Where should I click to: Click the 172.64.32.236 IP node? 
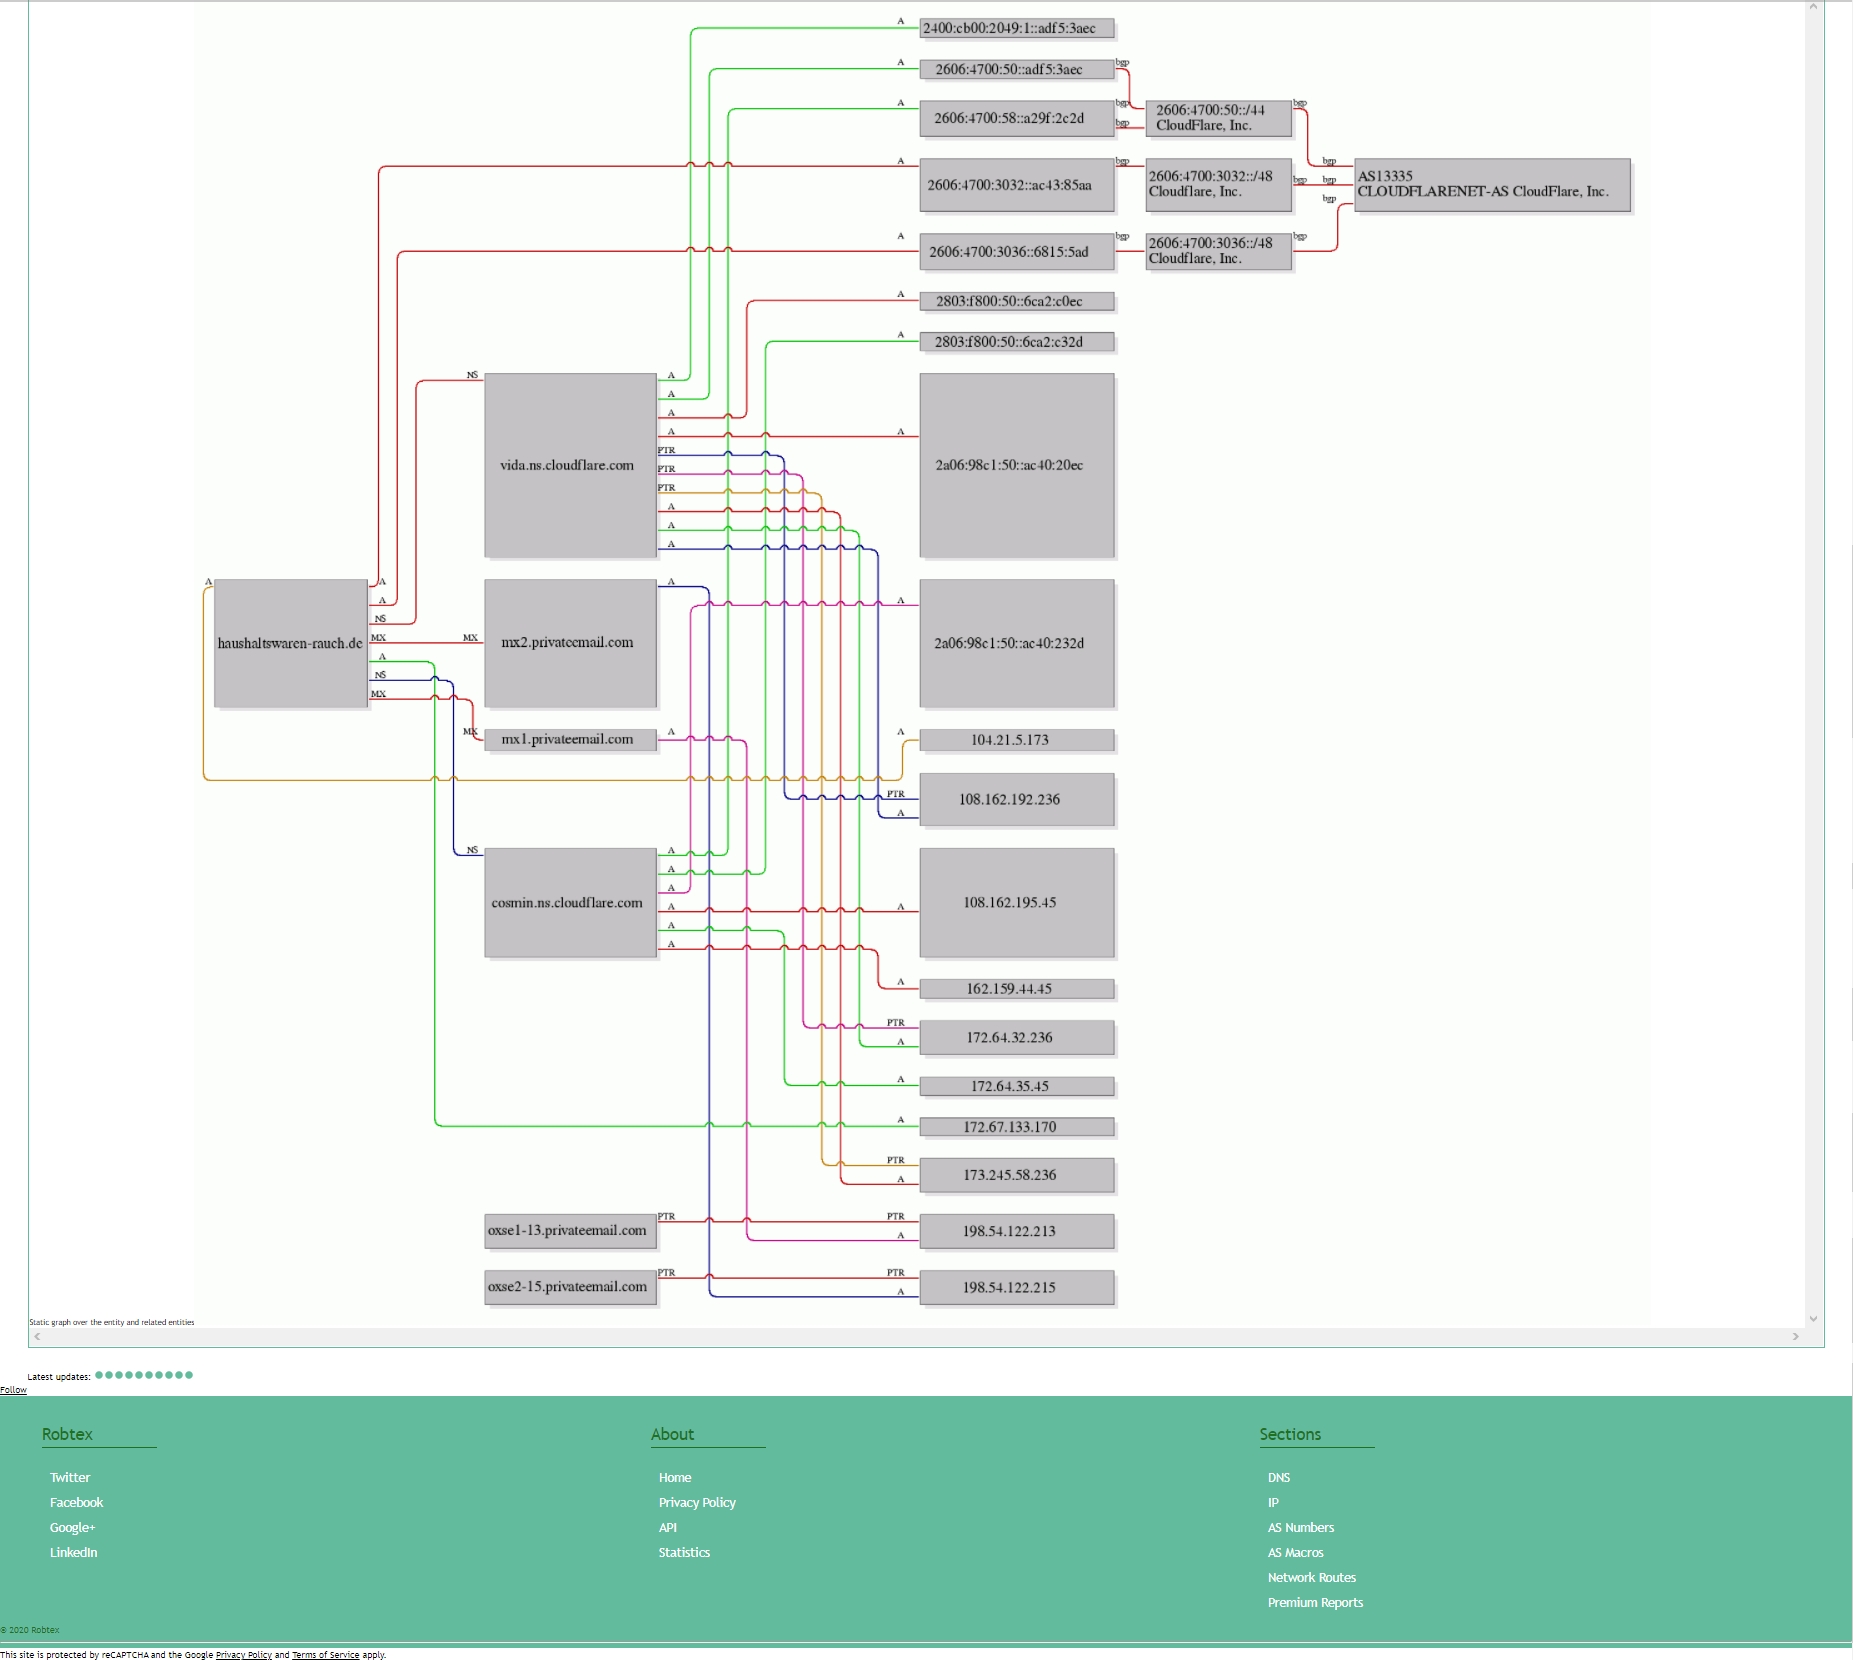point(1017,1037)
